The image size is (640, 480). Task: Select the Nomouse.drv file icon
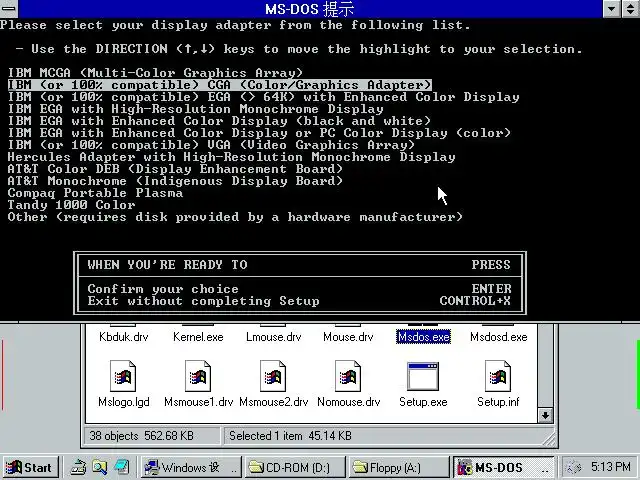(348, 376)
